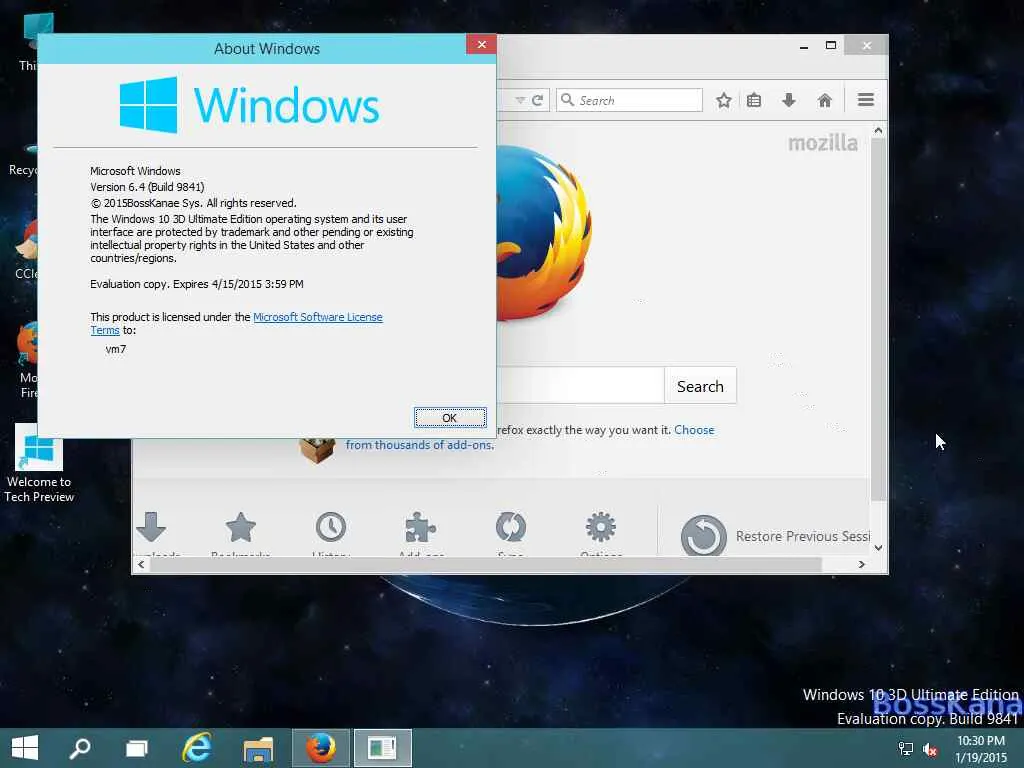Open the network tray icon
Screen dimensions: 1024x768
point(906,749)
